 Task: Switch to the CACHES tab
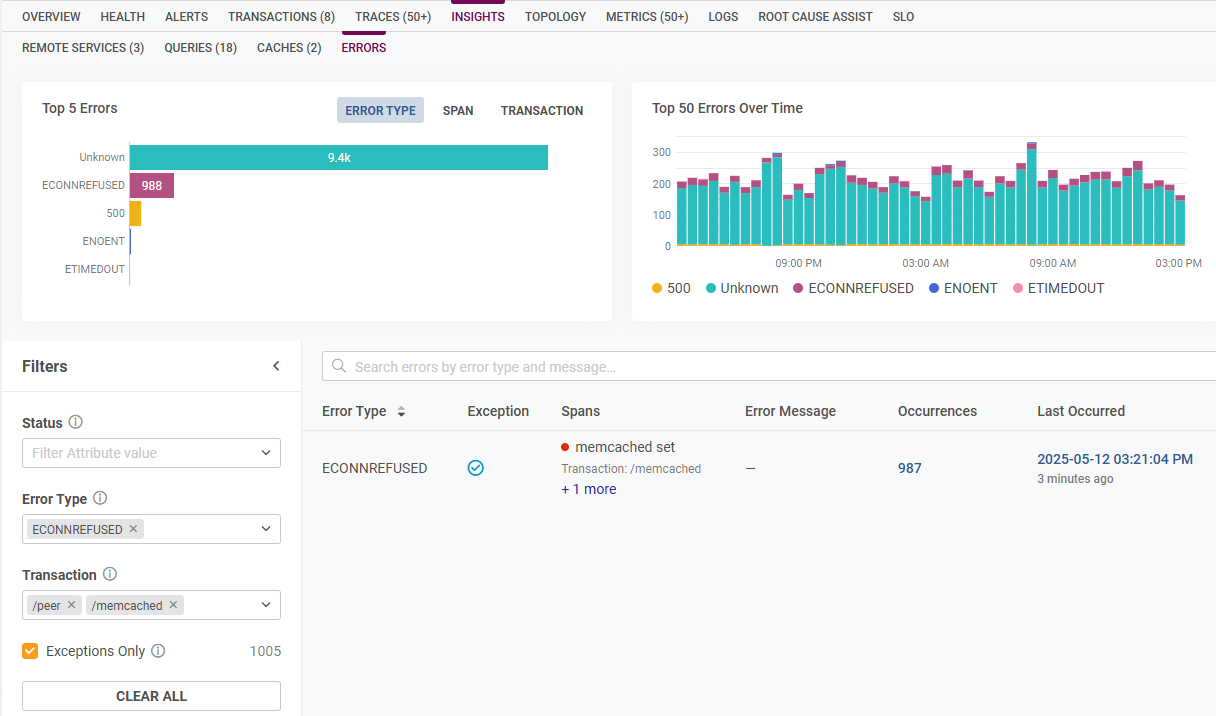[288, 47]
